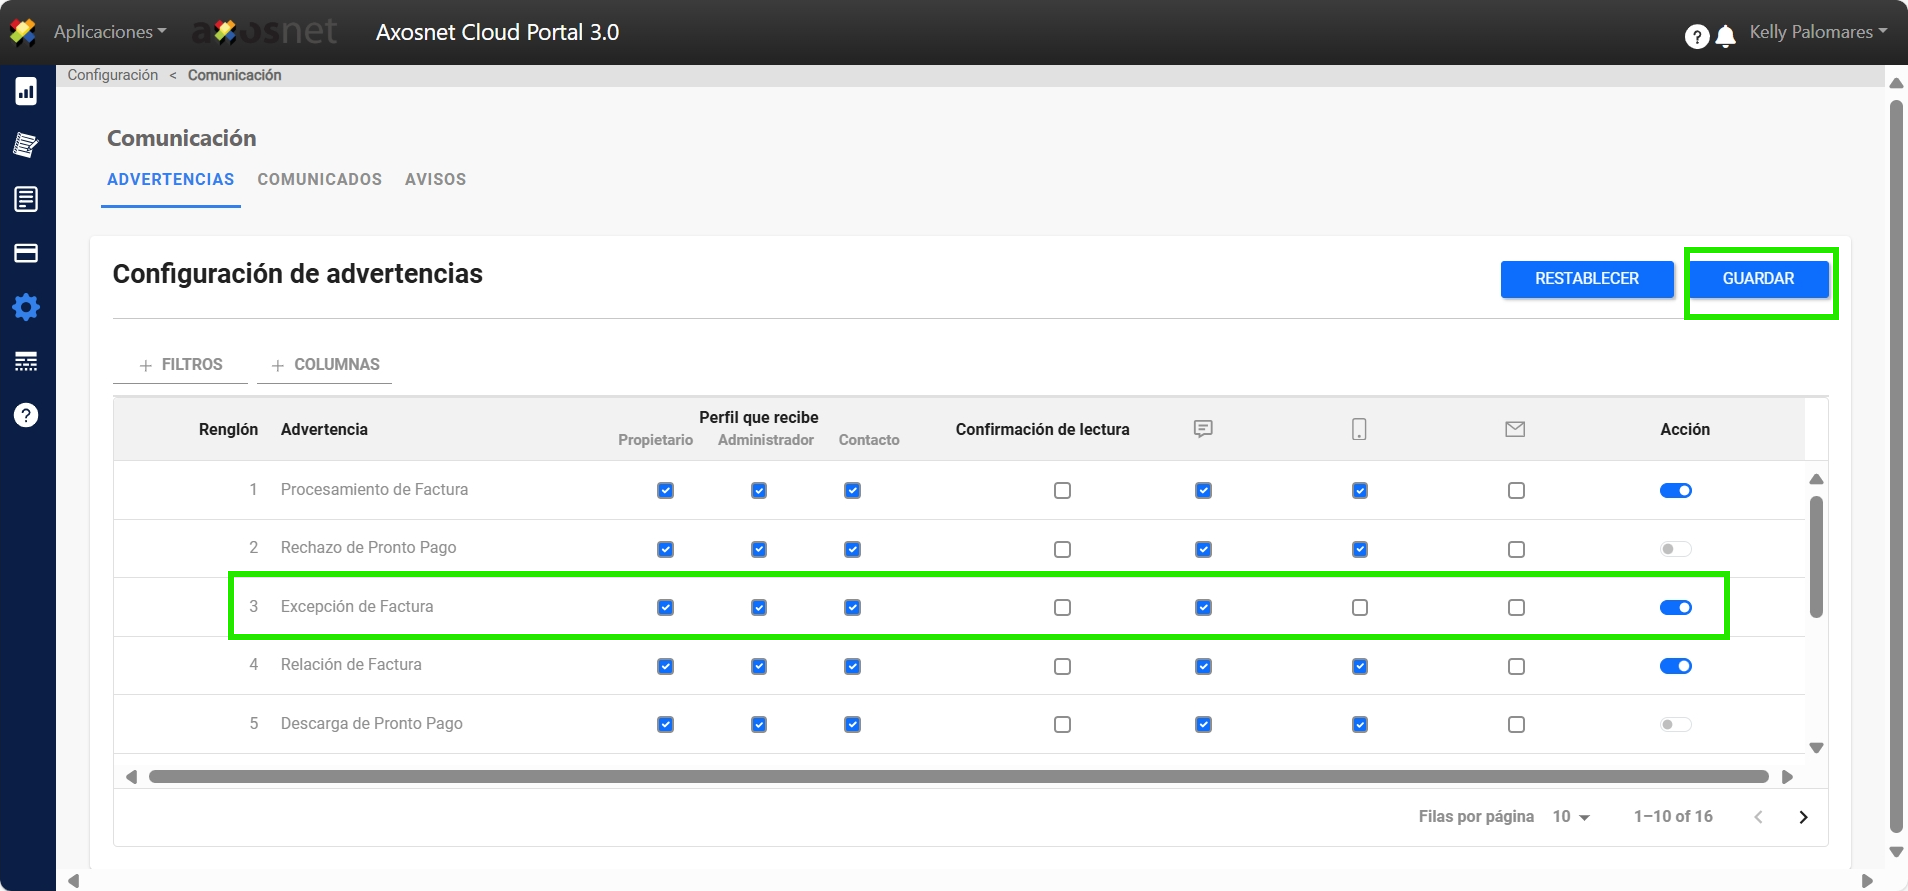The width and height of the screenshot is (1908, 891).
Task: Click the table's horizontal scrollbar
Action: (x=958, y=777)
